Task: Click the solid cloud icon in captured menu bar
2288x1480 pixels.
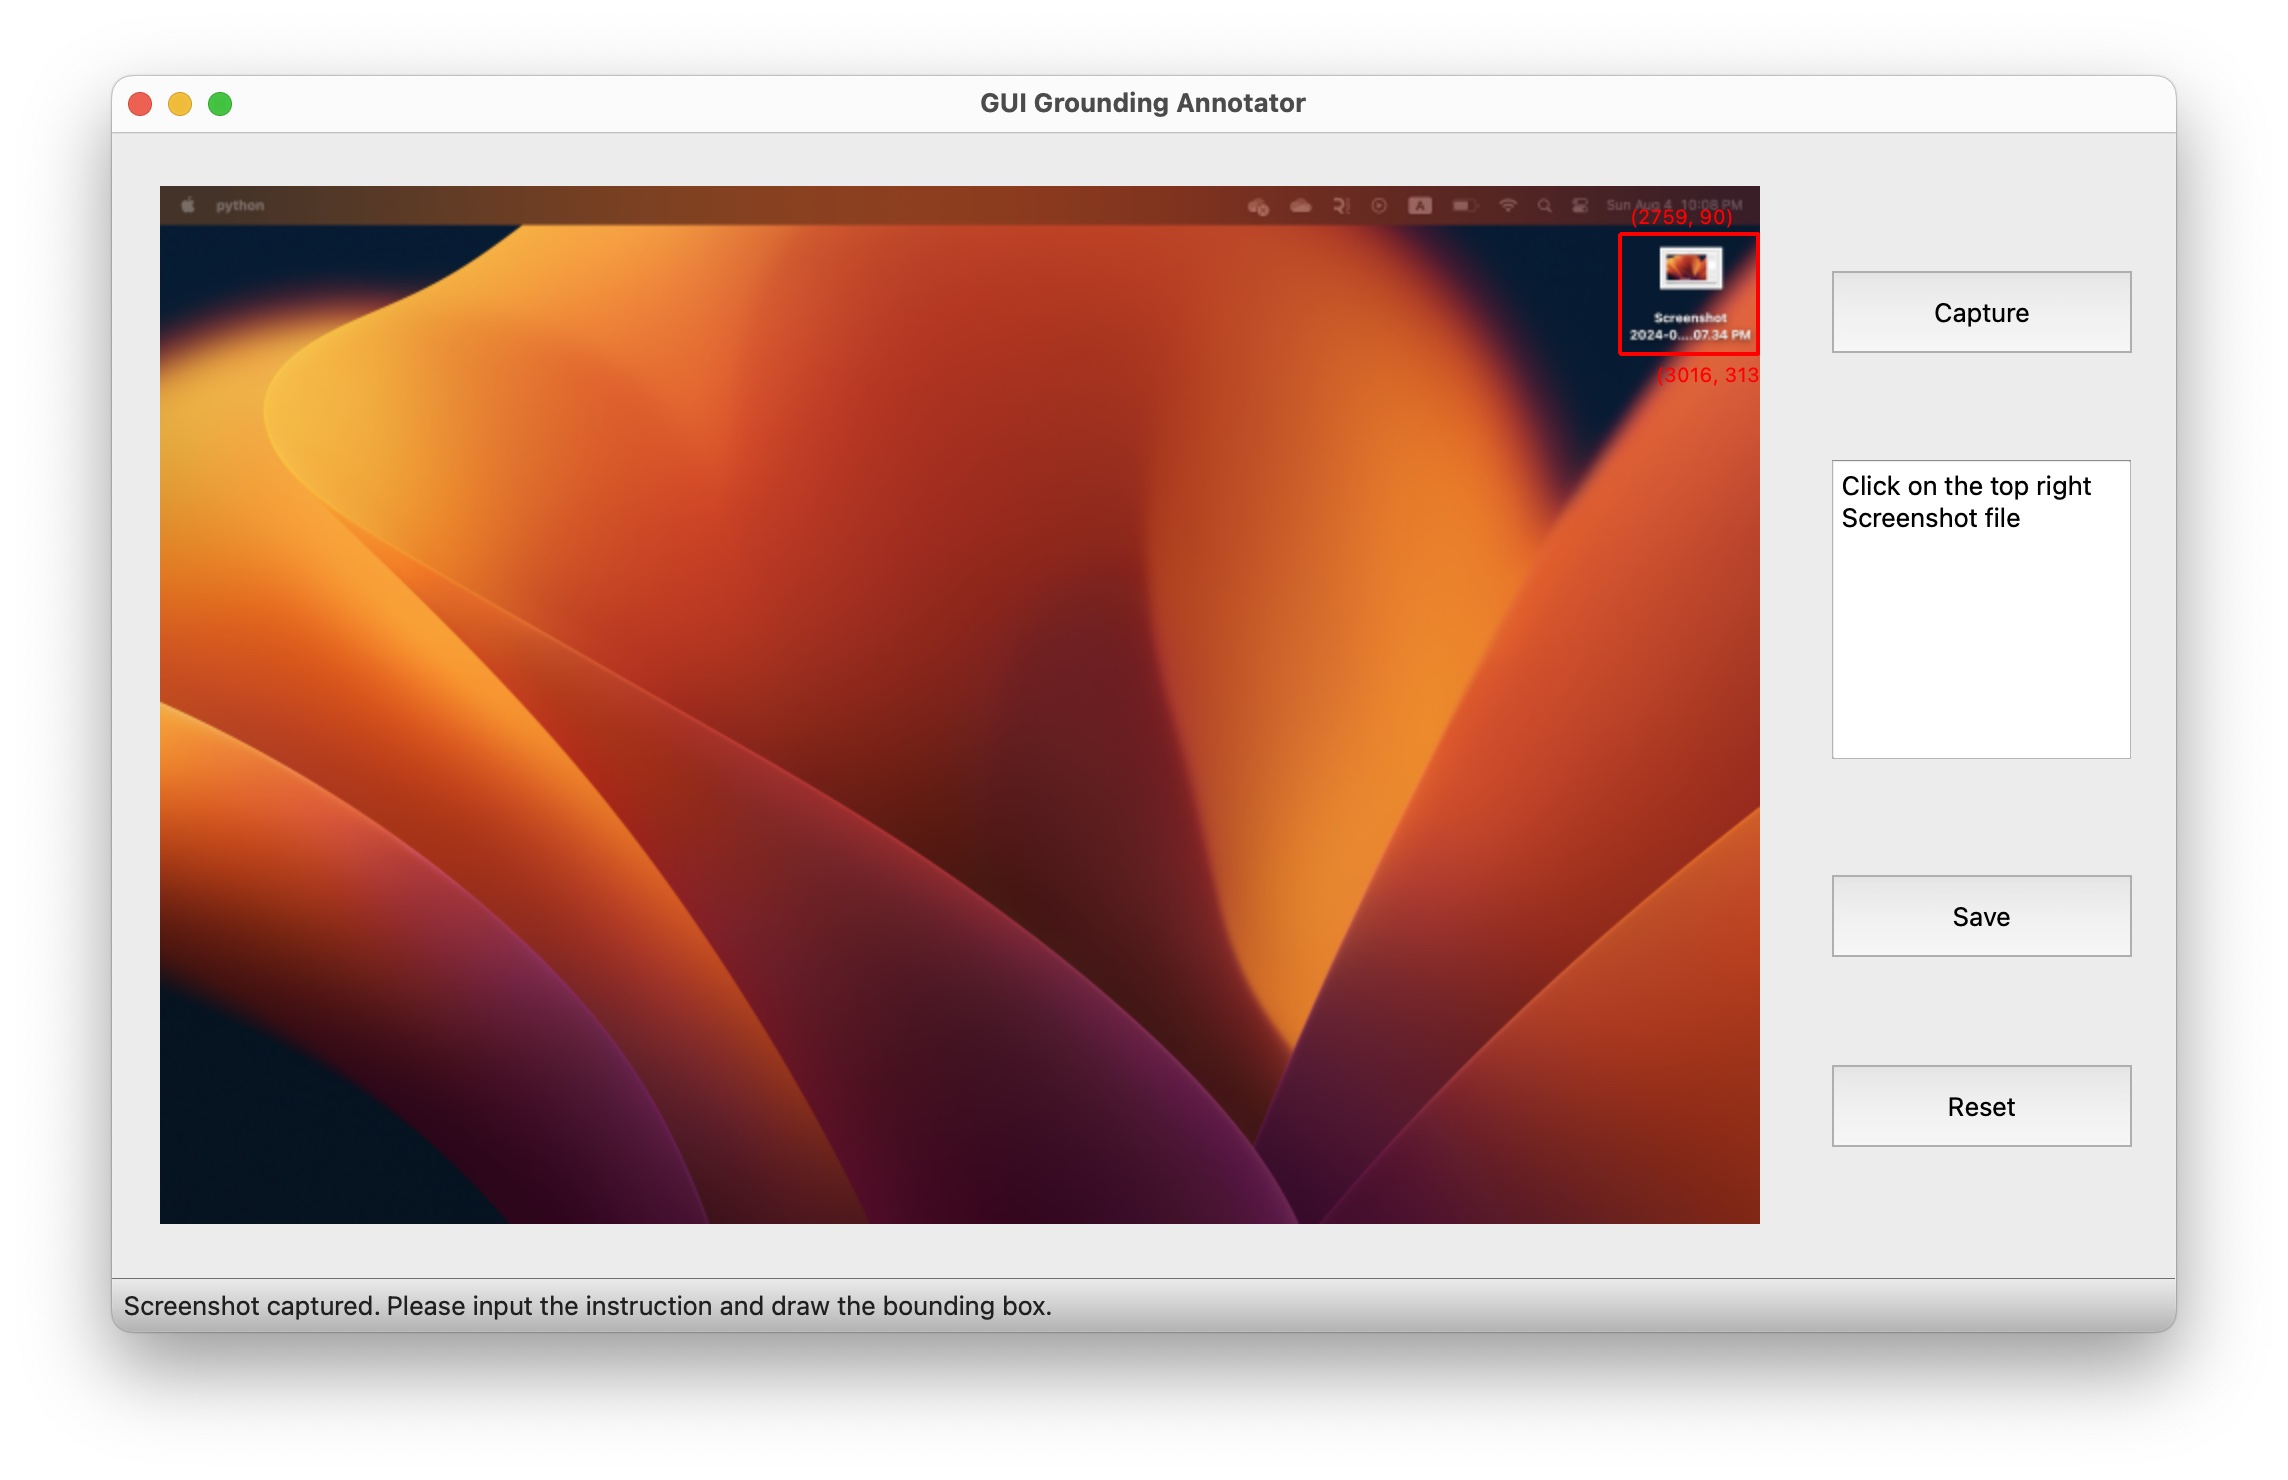Action: 1300,206
